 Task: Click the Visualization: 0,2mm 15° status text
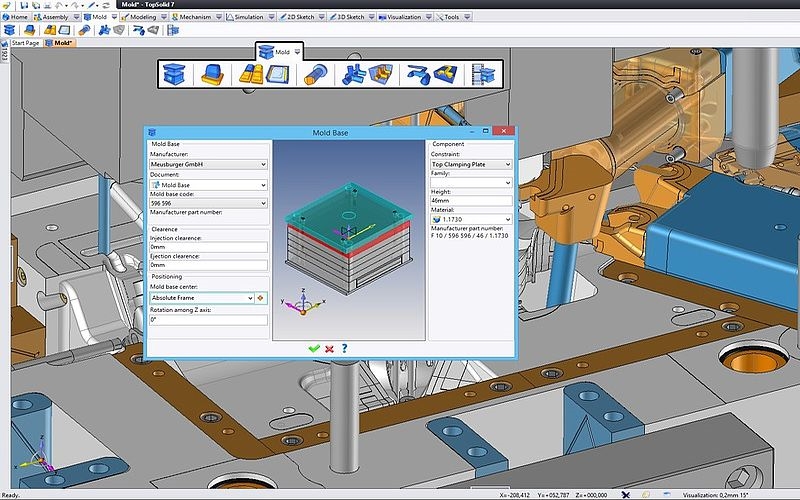(x=715, y=495)
